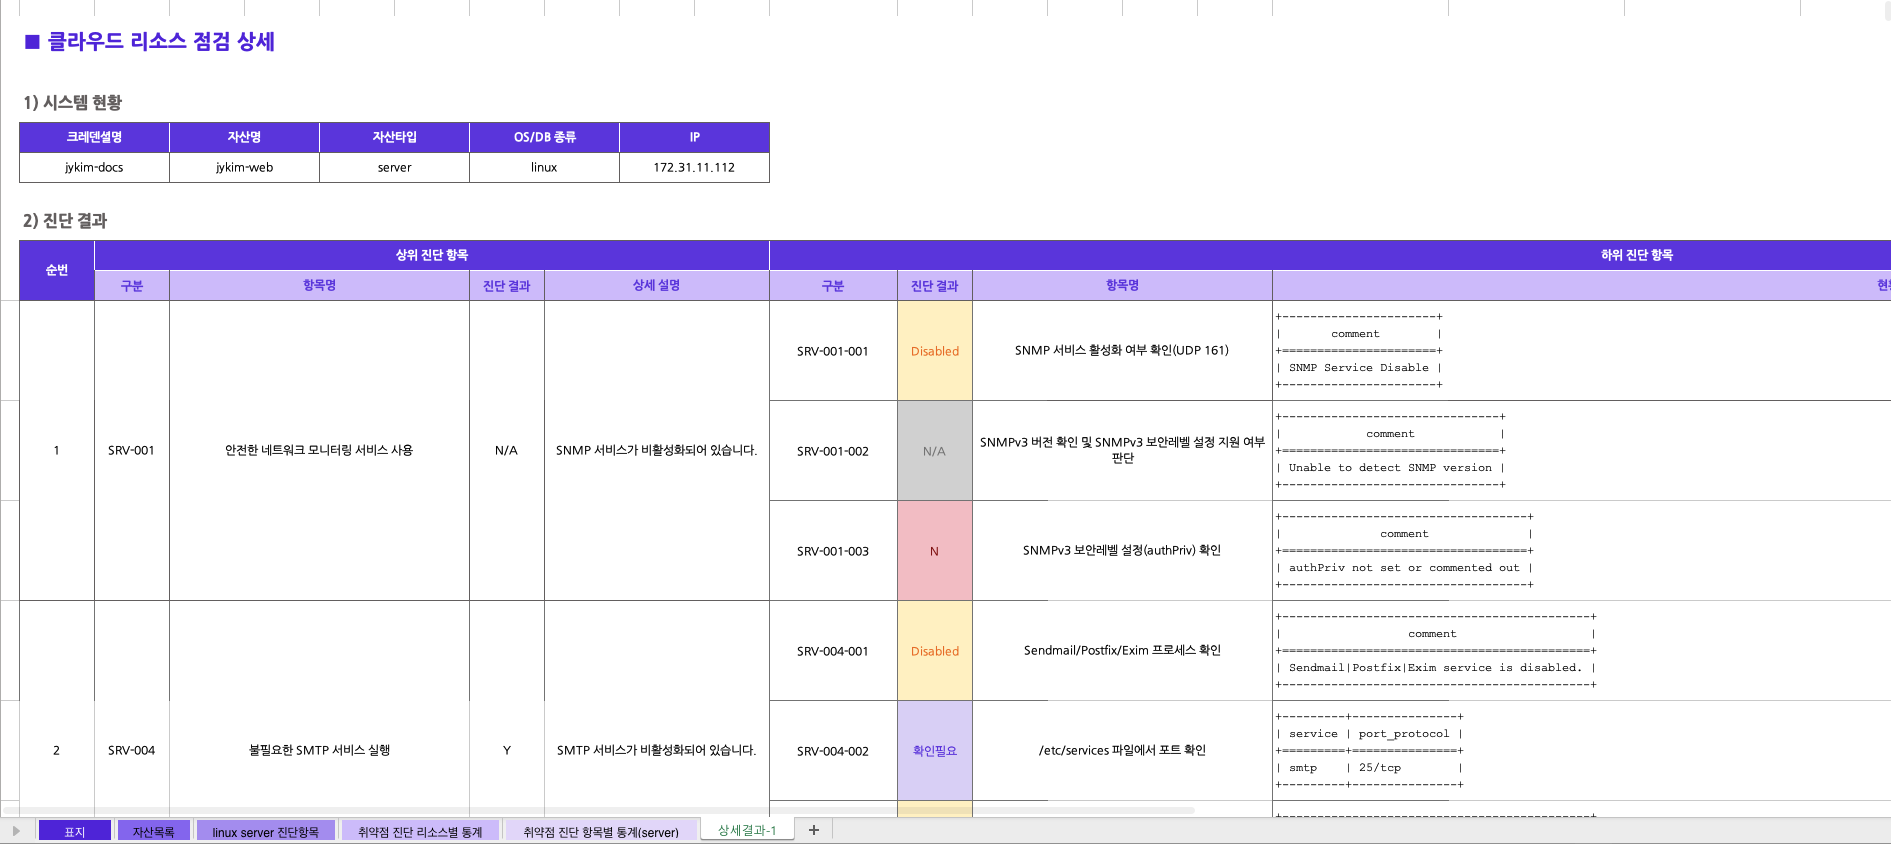The height and width of the screenshot is (844, 1891).
Task: Click the 불필요한 SMTP 서비스 실행 cell
Action: [319, 750]
